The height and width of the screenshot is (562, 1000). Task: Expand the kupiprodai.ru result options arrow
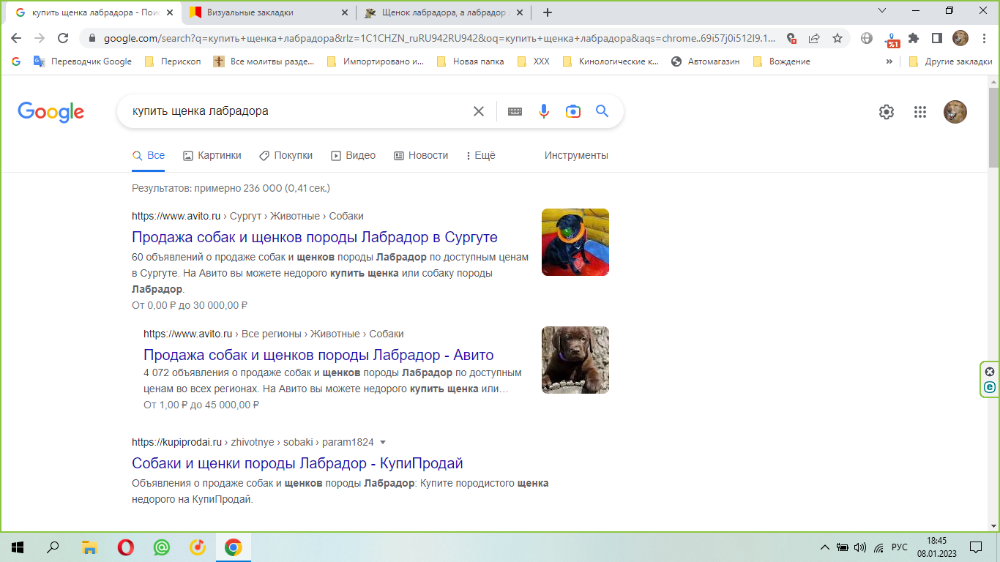[383, 442]
